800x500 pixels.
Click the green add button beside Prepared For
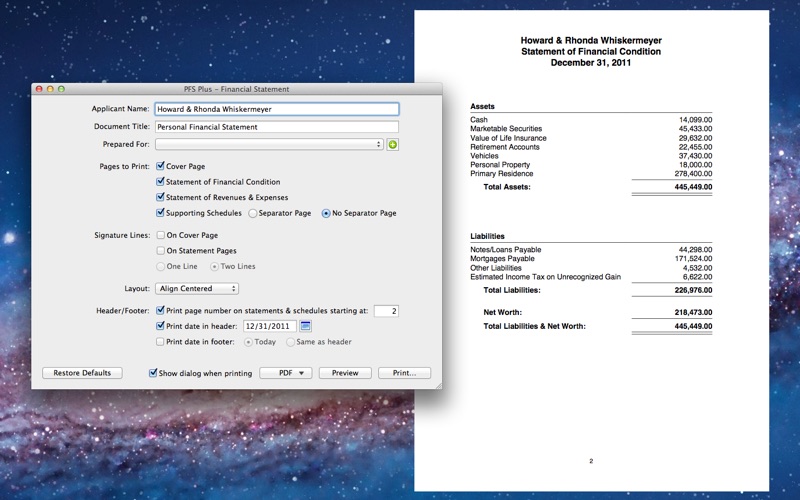[393, 145]
